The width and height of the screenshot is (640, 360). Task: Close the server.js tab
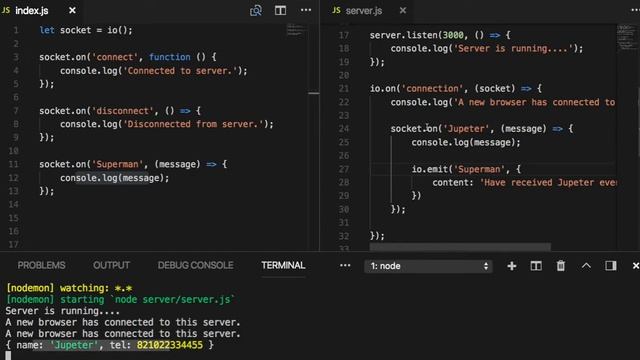click(403, 10)
